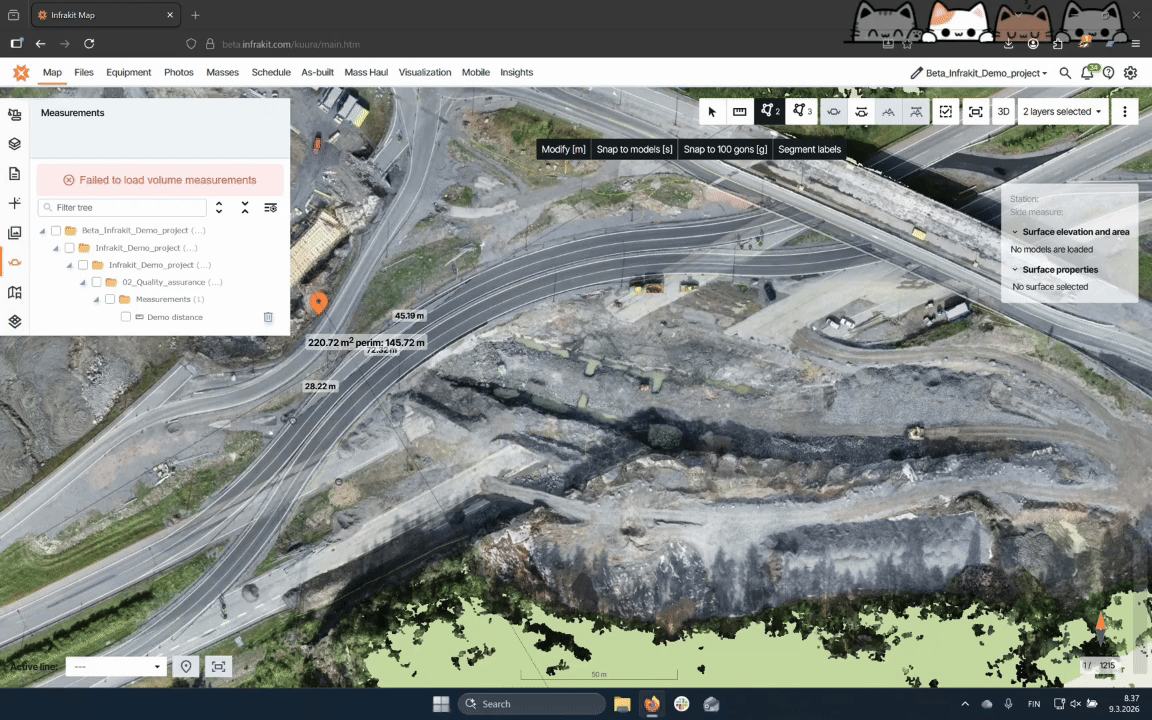
Task: Expand all tree nodes
Action: (x=219, y=208)
